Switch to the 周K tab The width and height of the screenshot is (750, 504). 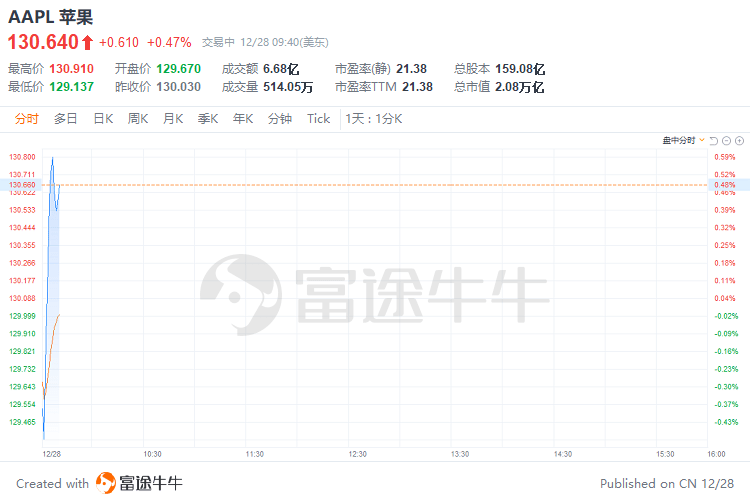click(x=138, y=119)
